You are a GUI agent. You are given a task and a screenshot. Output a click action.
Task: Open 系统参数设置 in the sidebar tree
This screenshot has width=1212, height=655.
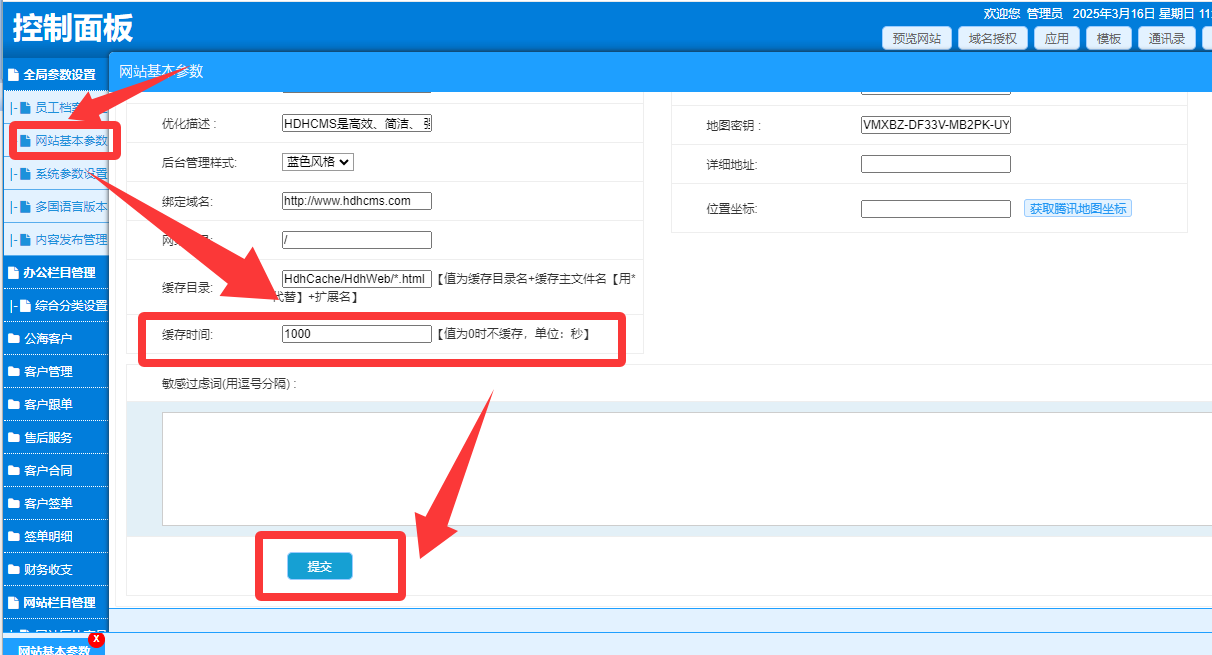point(70,174)
